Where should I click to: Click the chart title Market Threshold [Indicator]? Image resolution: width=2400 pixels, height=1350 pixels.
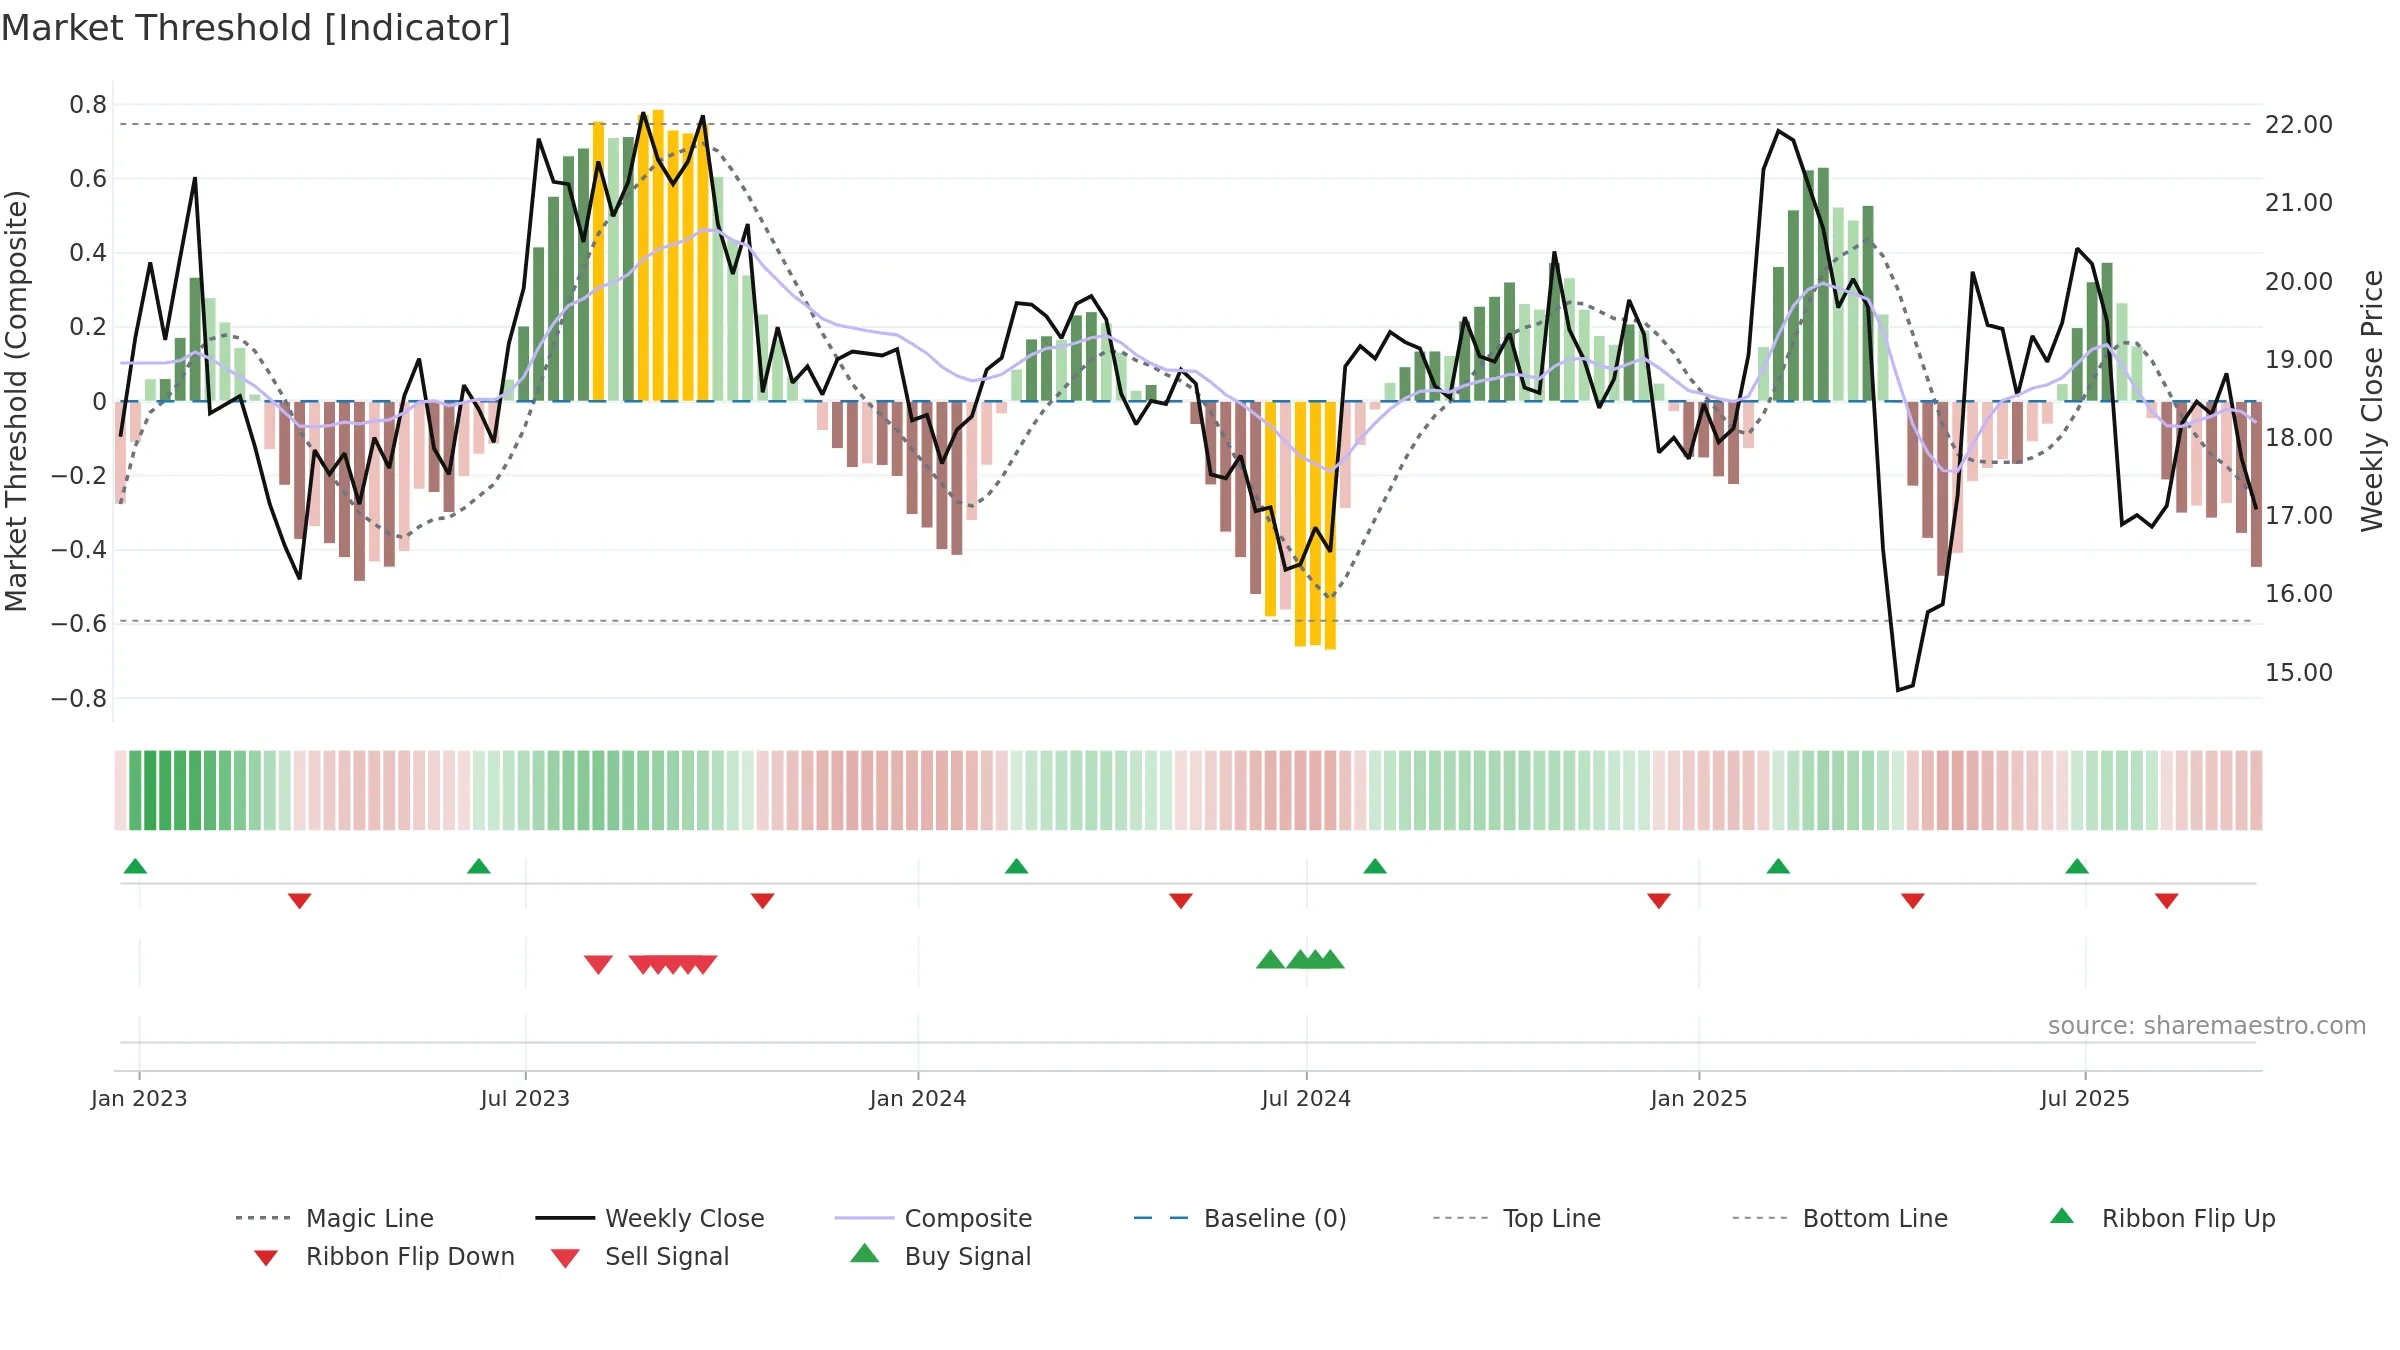256,28
